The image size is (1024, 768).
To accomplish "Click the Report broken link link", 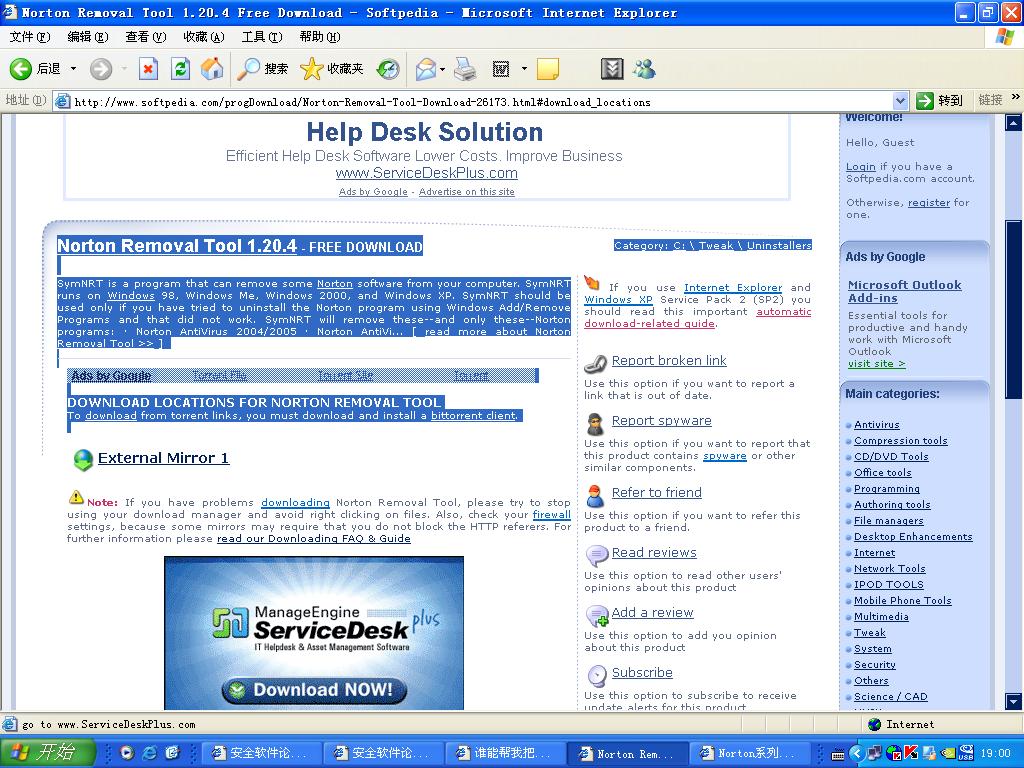I will tap(669, 360).
